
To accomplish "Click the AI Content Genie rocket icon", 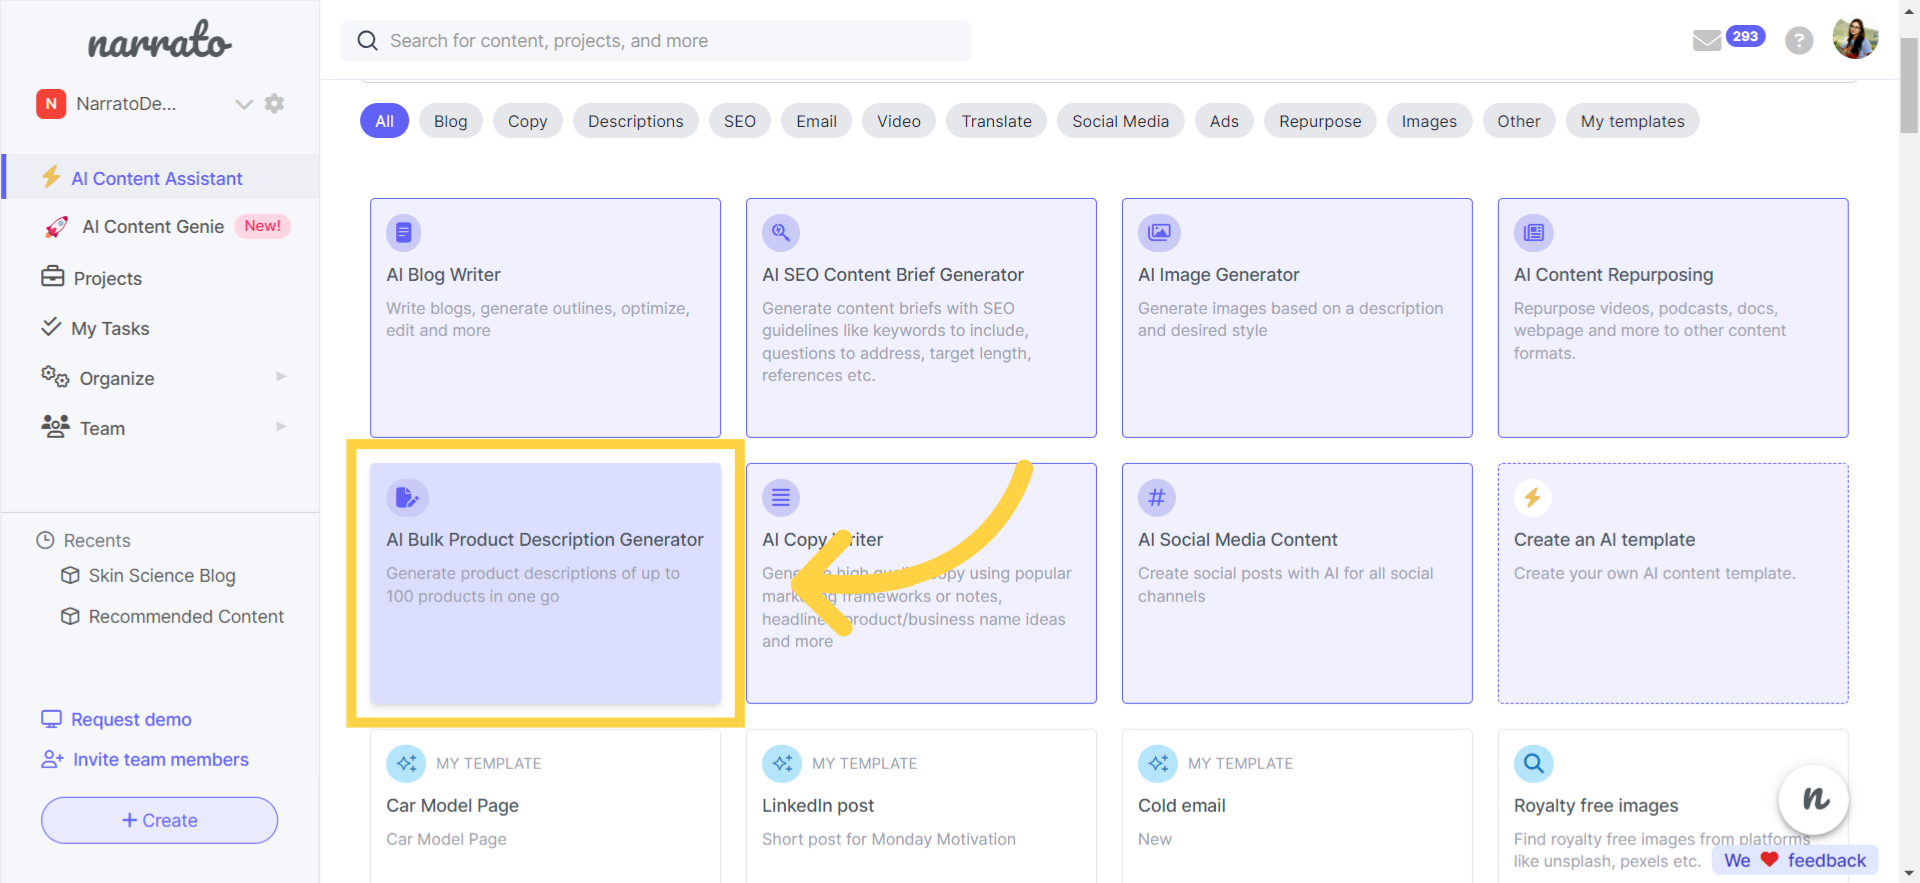I will 56,227.
